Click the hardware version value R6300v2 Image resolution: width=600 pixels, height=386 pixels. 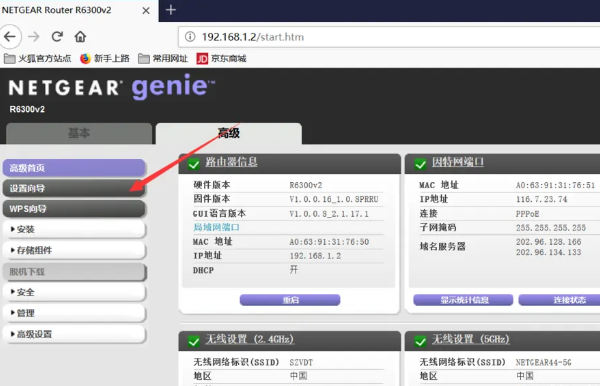[306, 185]
